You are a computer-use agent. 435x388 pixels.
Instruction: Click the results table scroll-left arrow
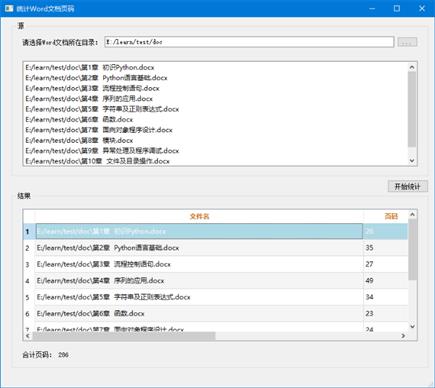coord(28,336)
